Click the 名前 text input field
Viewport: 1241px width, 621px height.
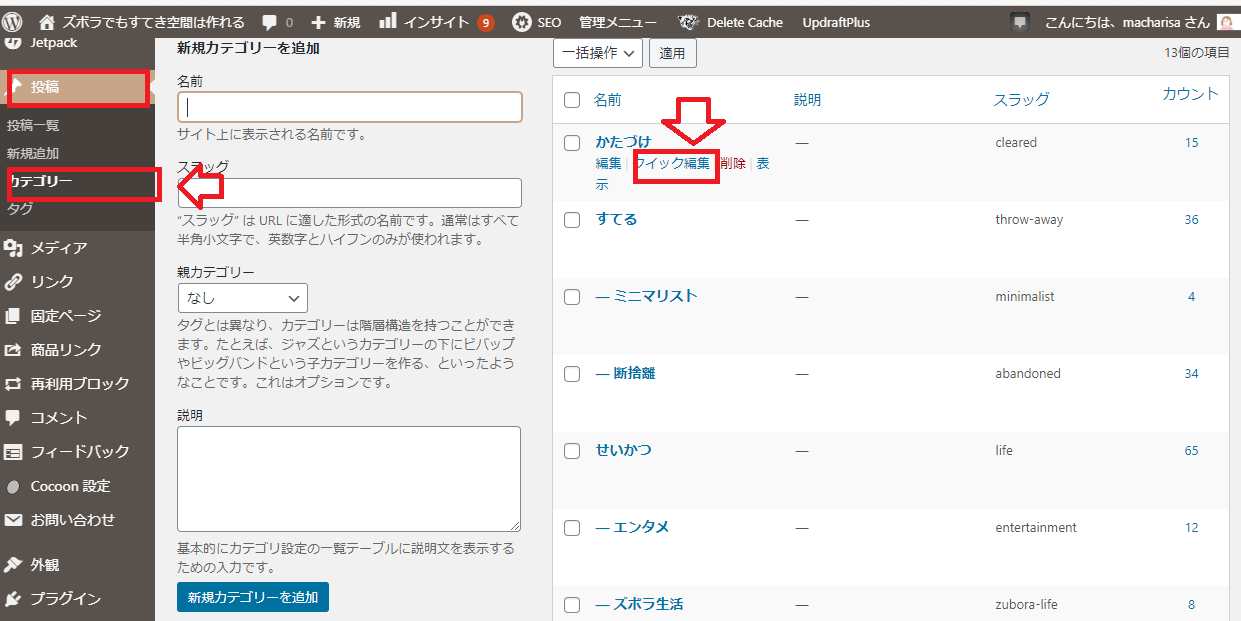tap(350, 107)
